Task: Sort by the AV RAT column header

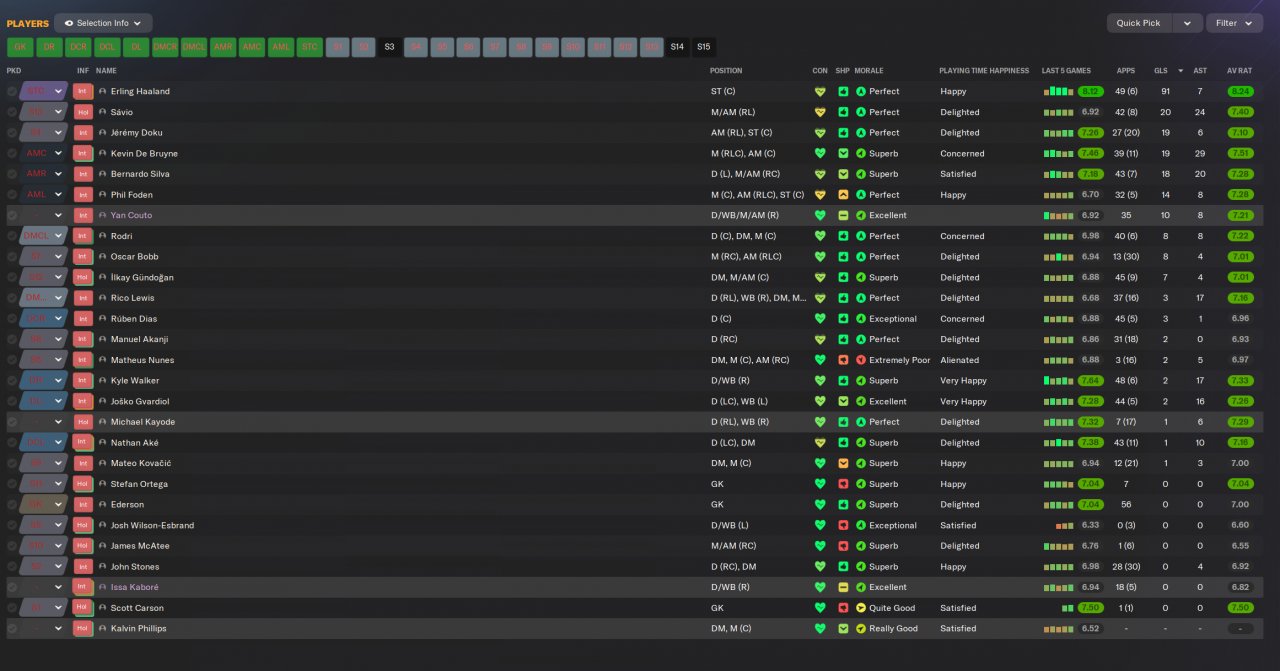Action: [1239, 71]
